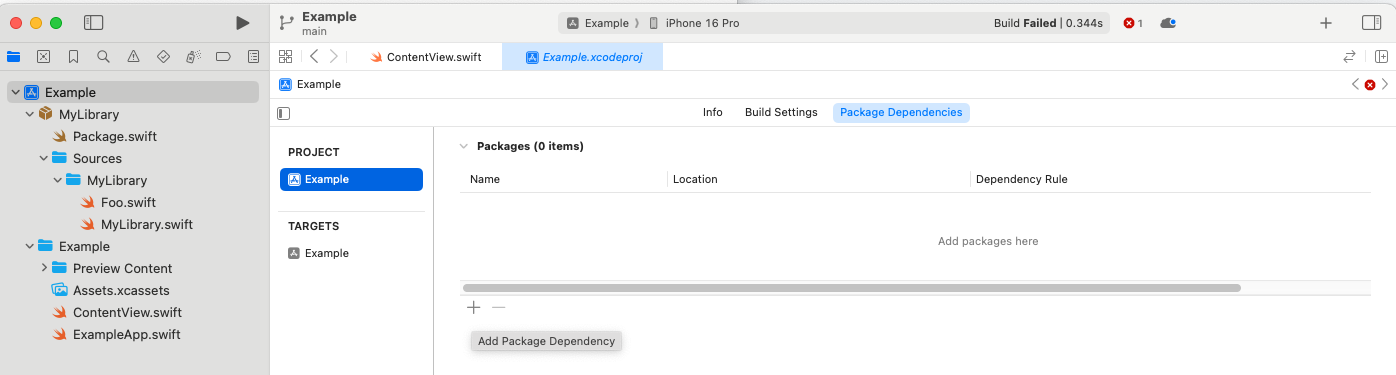
Task: Open the Source Control navigator
Action: pos(43,56)
